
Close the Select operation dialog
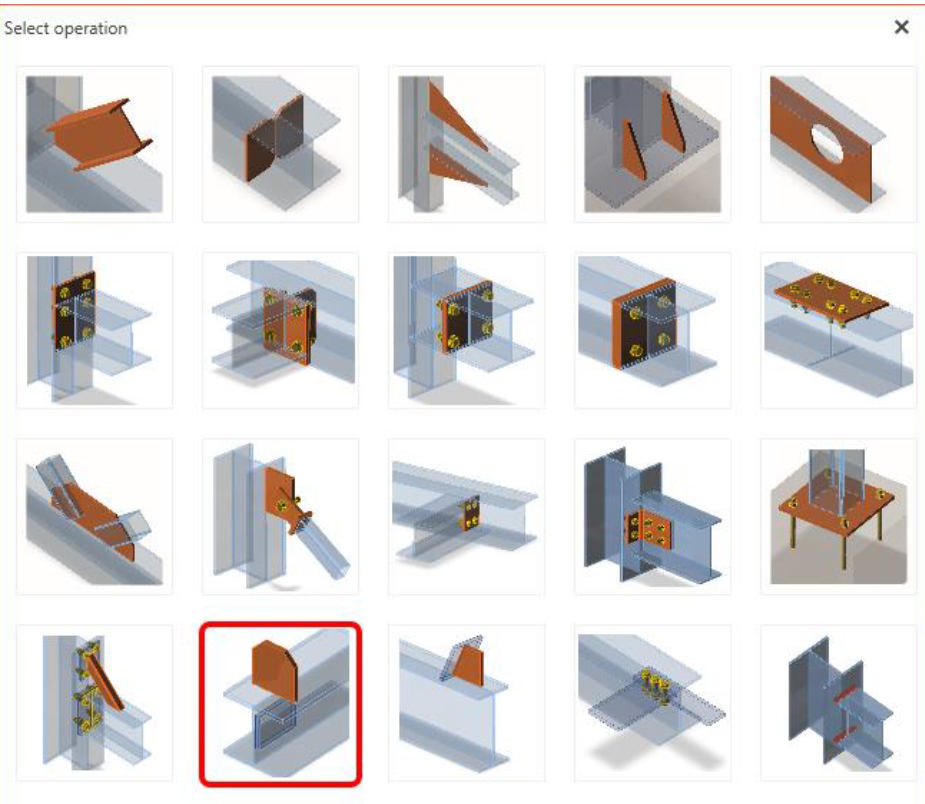coord(901,27)
